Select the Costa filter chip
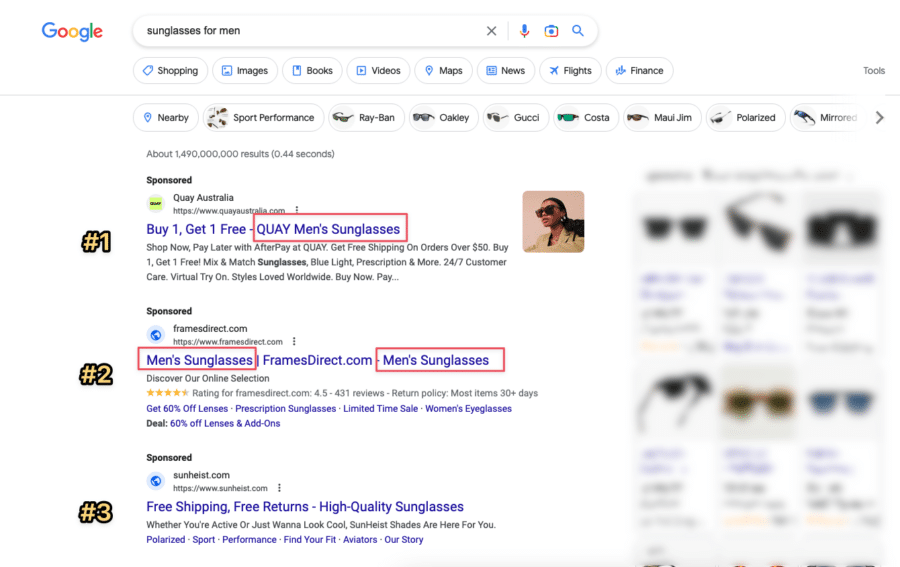900x567 pixels. [x=586, y=118]
